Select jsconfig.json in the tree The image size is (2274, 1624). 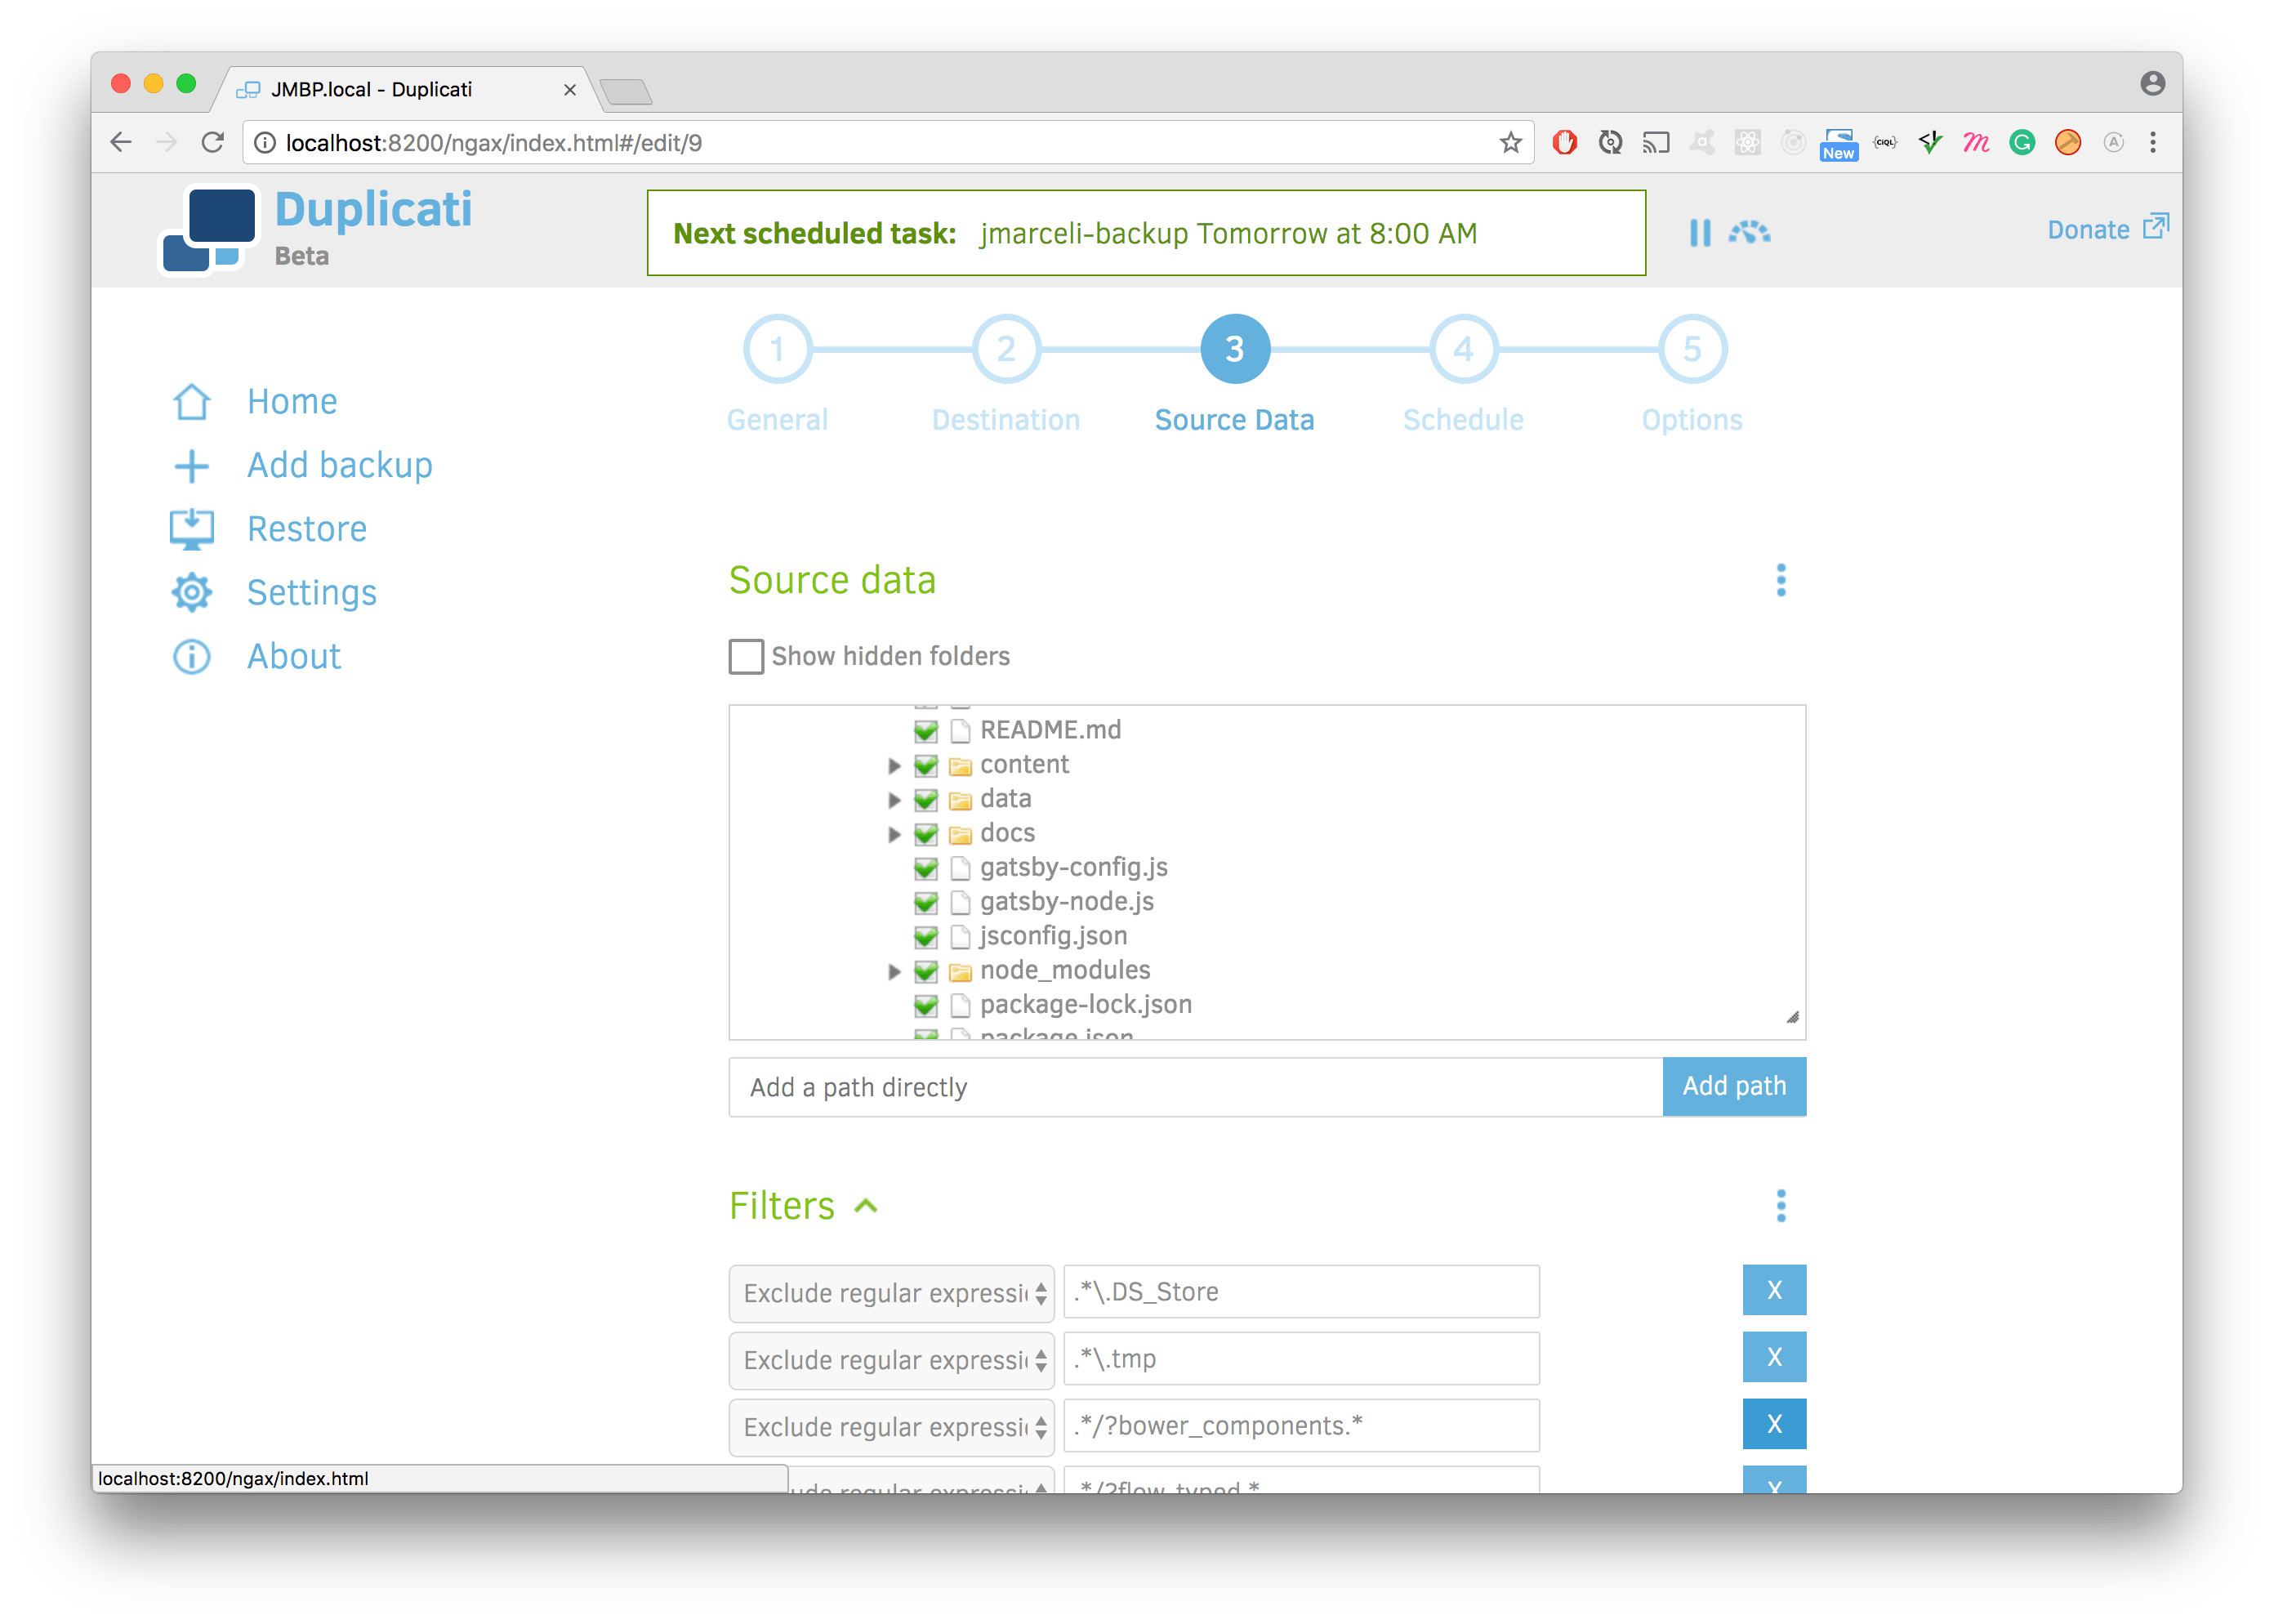[x=1053, y=937]
